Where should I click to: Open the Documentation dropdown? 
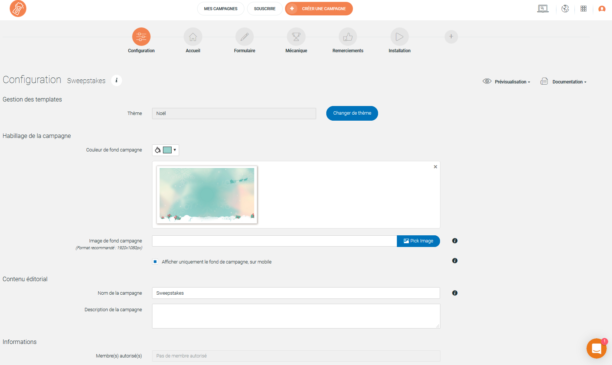tap(569, 82)
